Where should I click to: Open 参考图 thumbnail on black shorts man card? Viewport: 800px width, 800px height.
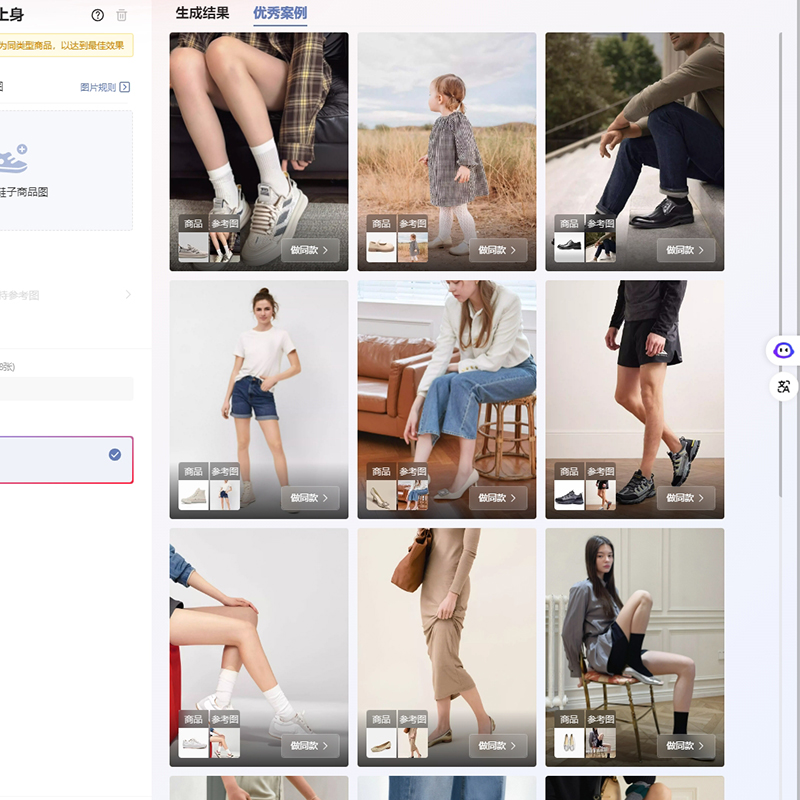click(x=601, y=495)
